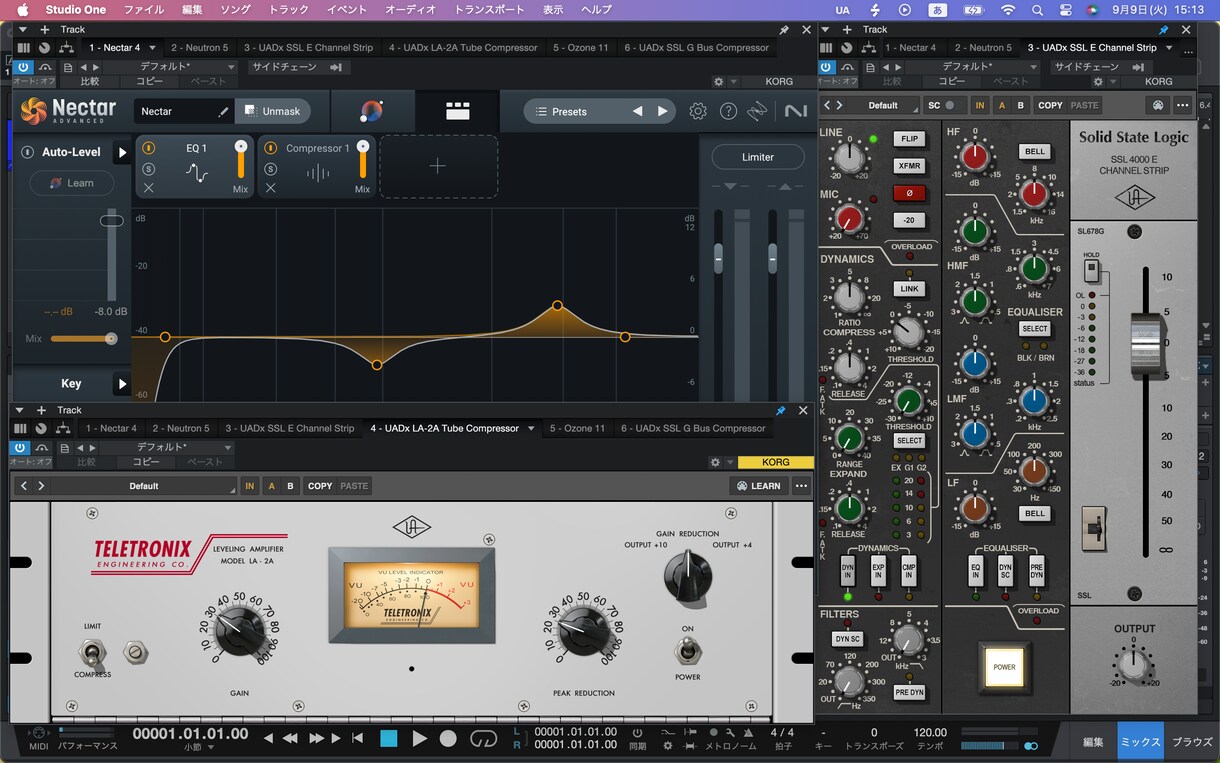Open the Default preset dropdown in LA-2A
This screenshot has height=763, width=1220.
click(144, 486)
